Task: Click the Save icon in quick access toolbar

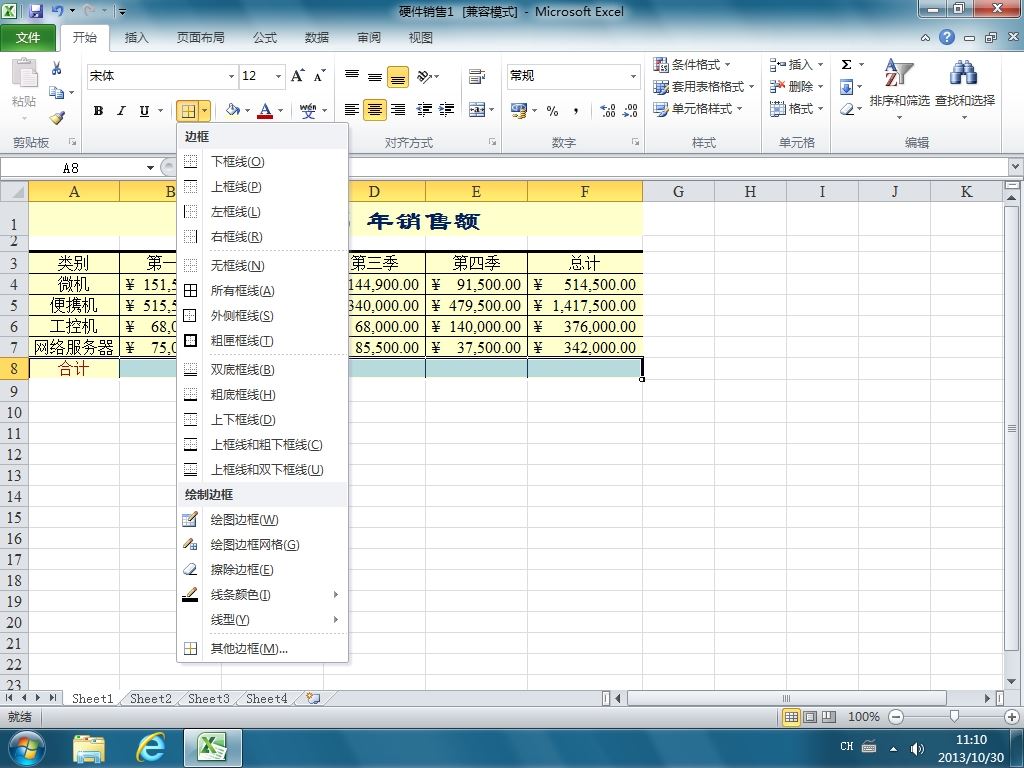Action: pos(36,11)
